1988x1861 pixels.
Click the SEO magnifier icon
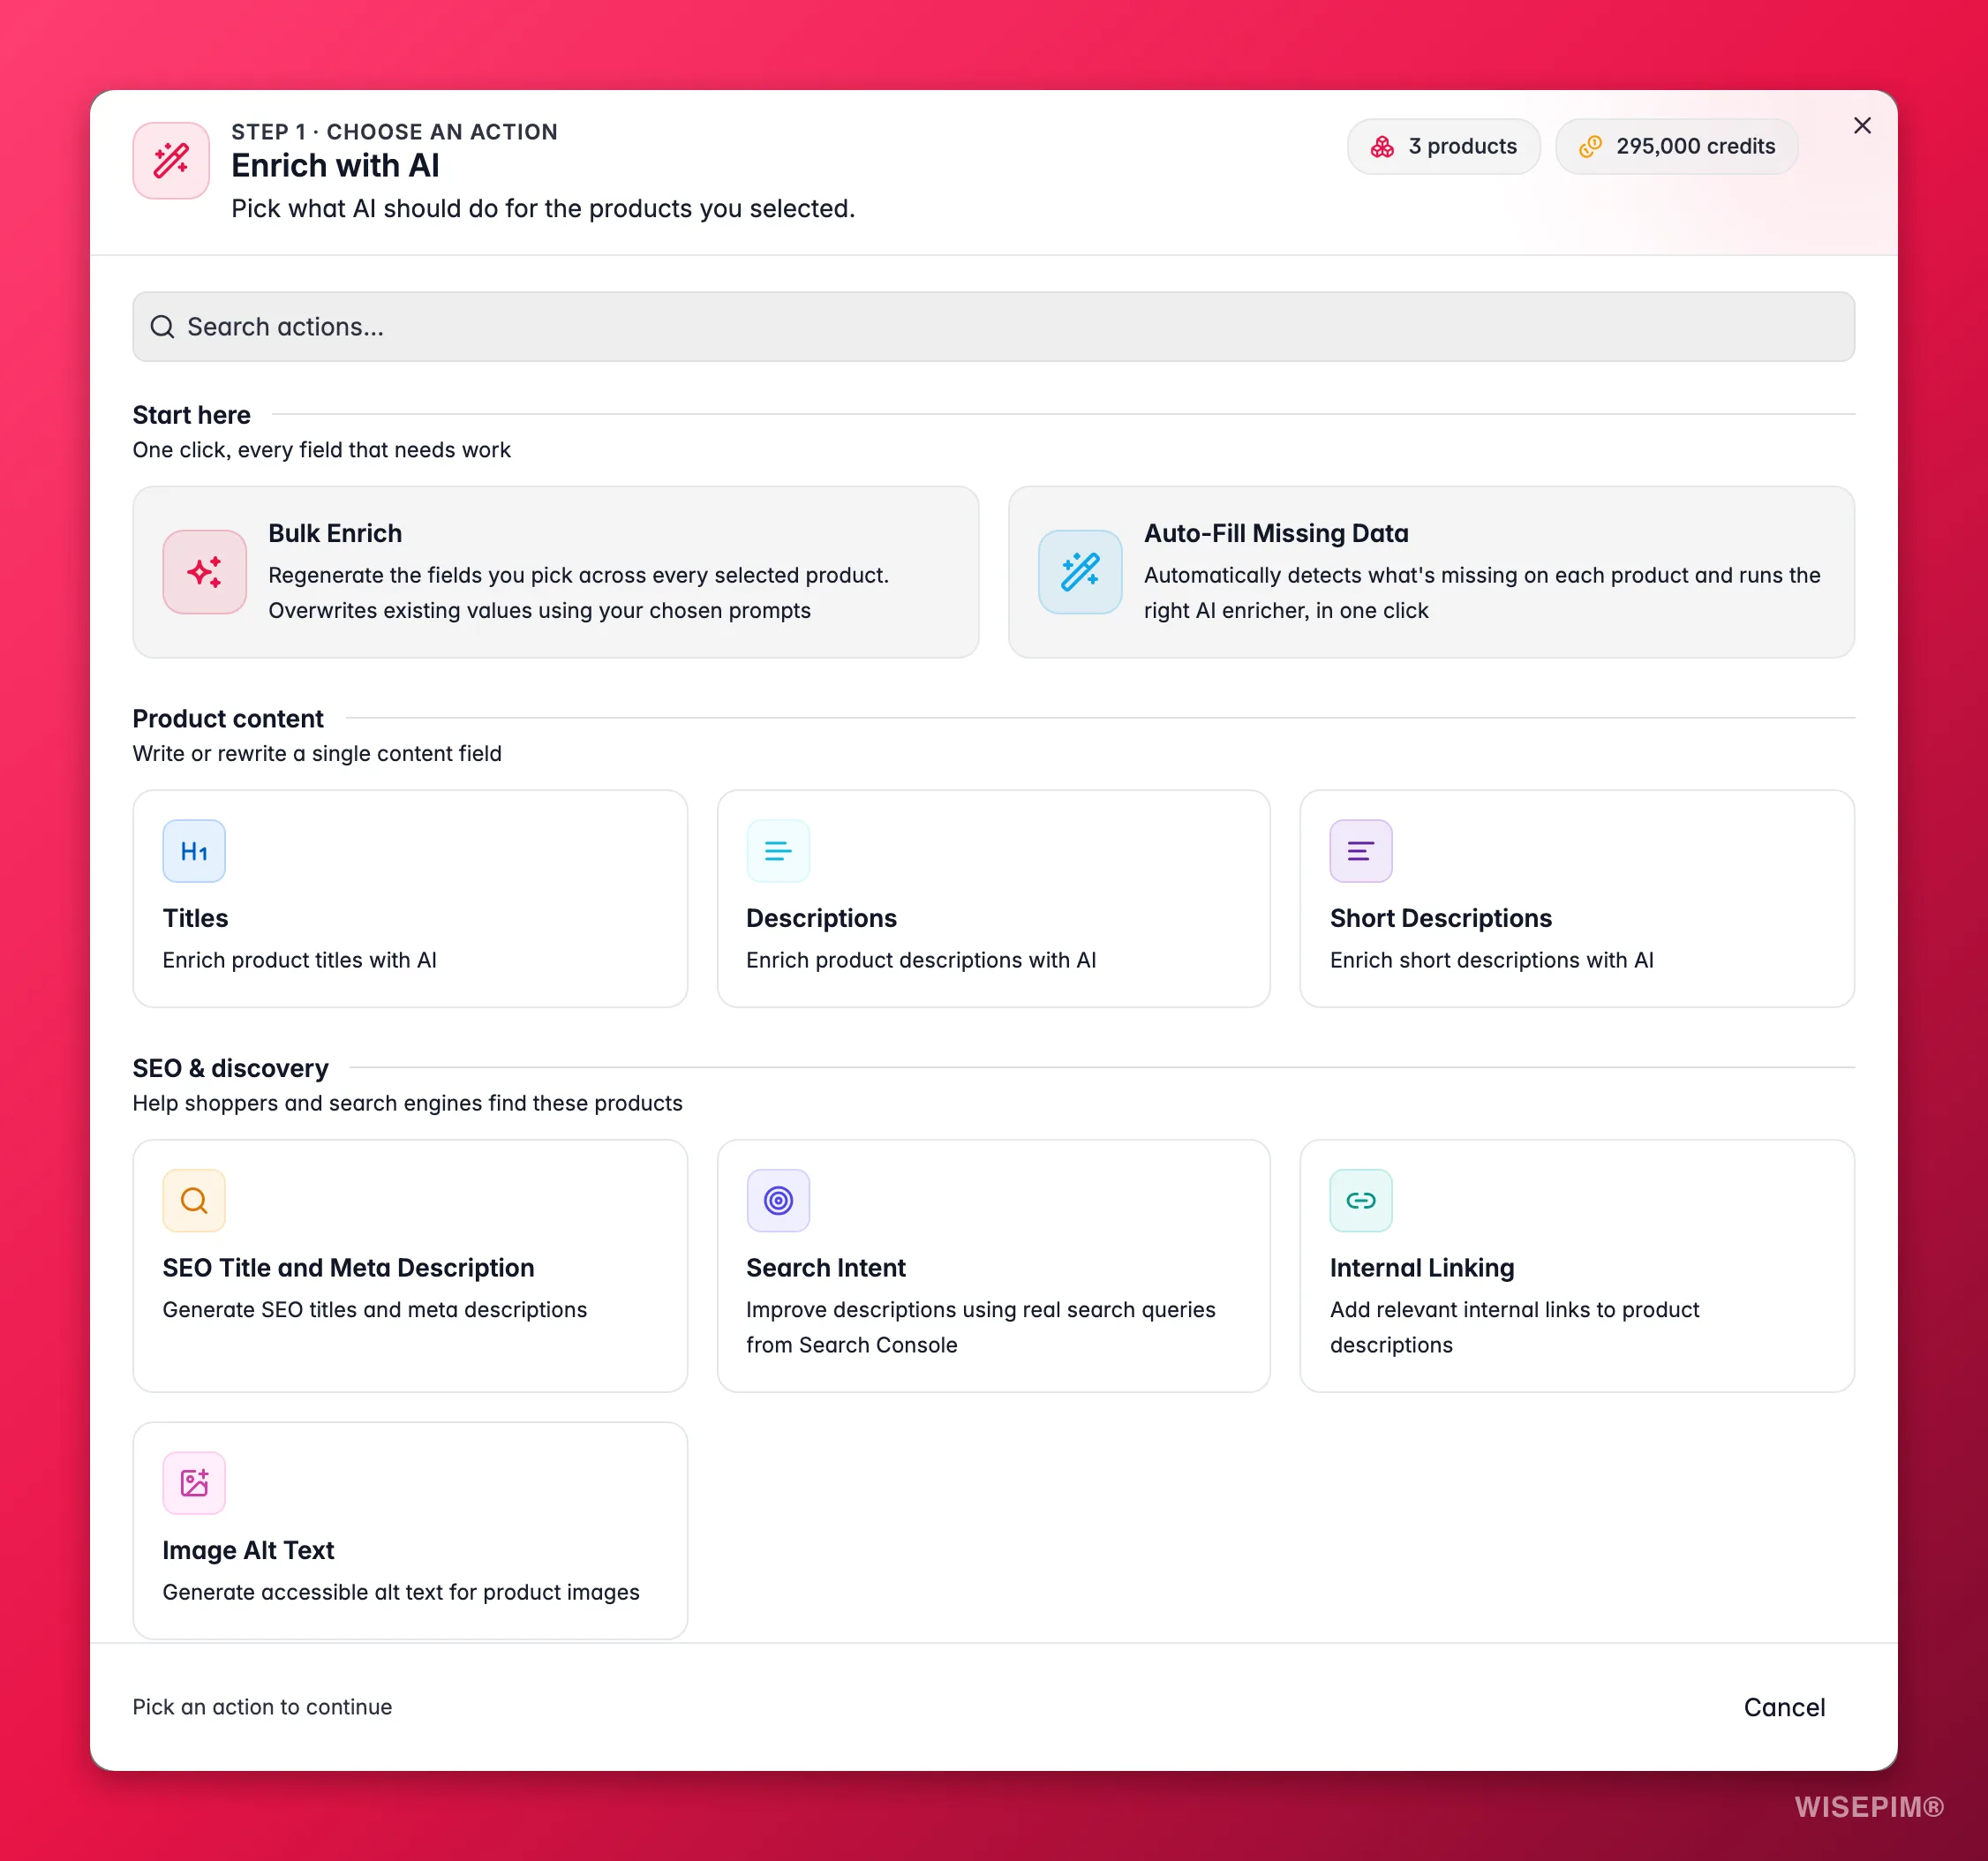click(x=194, y=1201)
